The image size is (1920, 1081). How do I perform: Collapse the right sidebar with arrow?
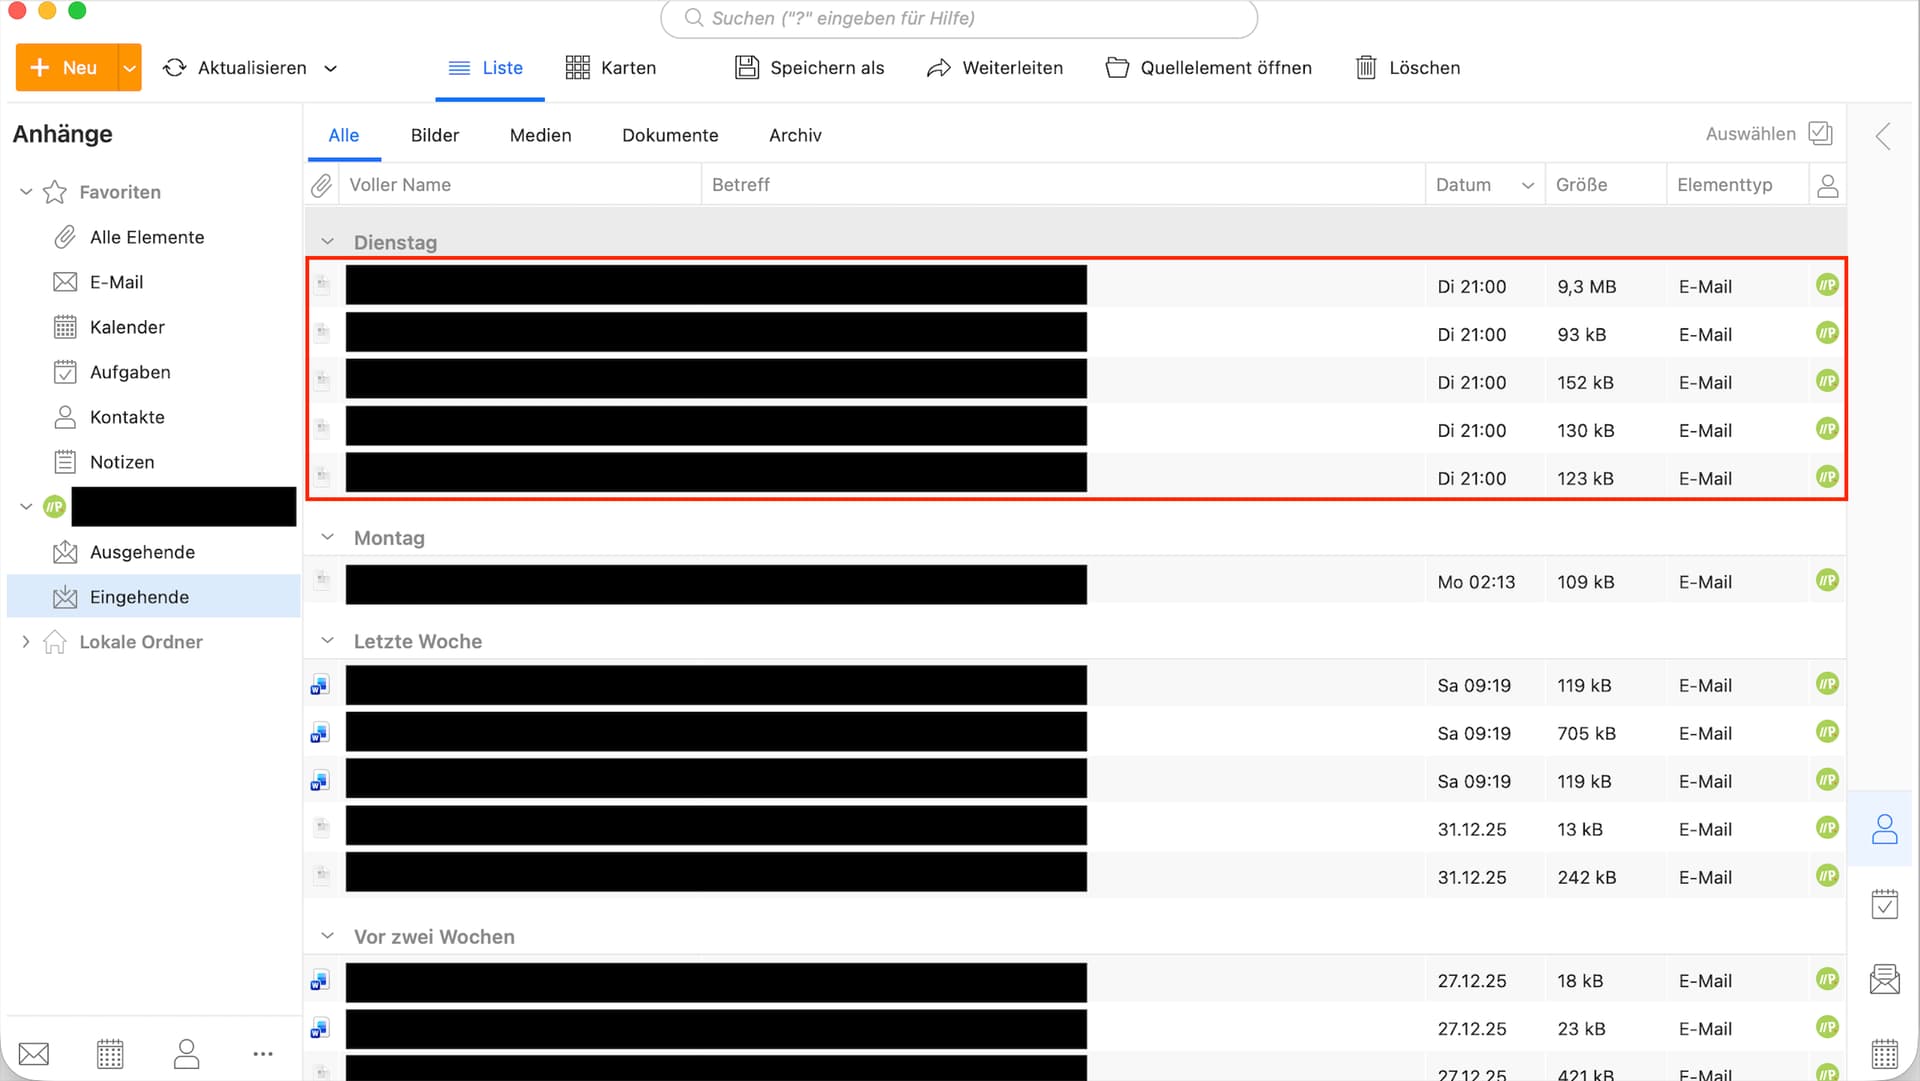[x=1883, y=136]
